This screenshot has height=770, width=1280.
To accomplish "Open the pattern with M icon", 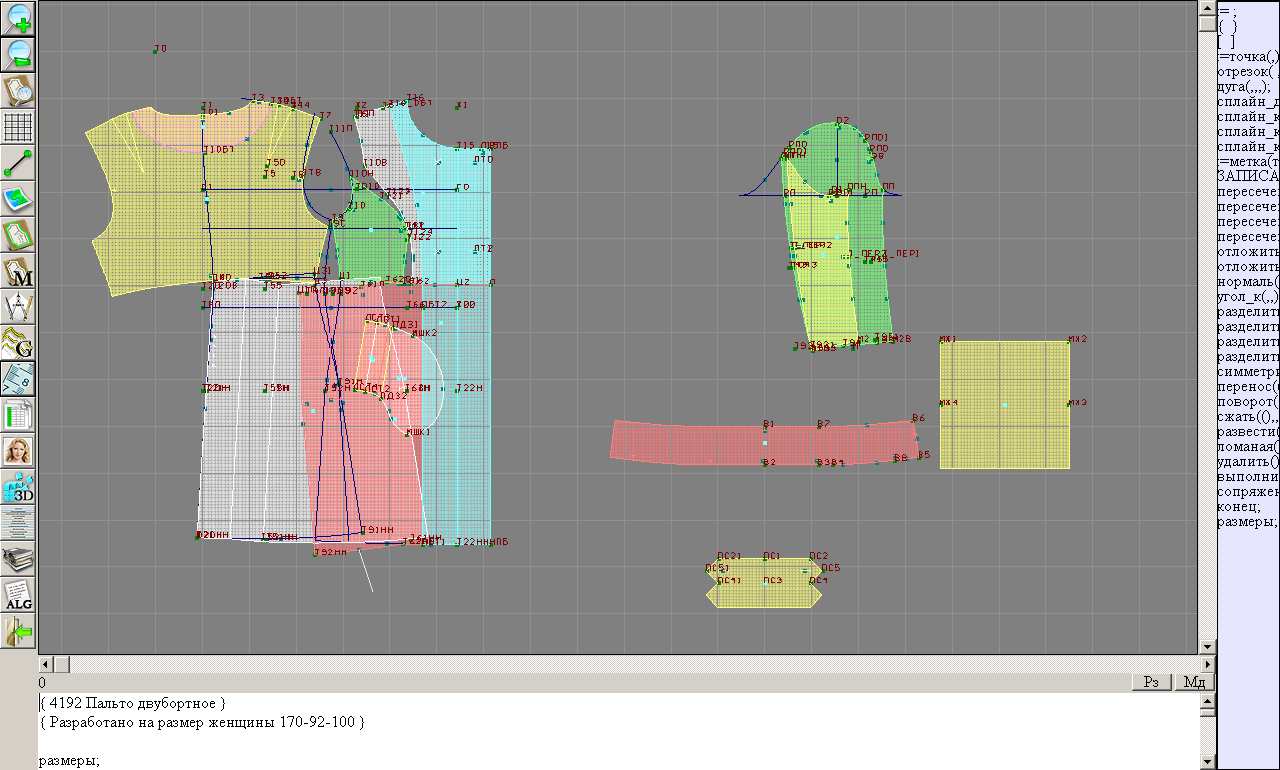I will click(19, 271).
